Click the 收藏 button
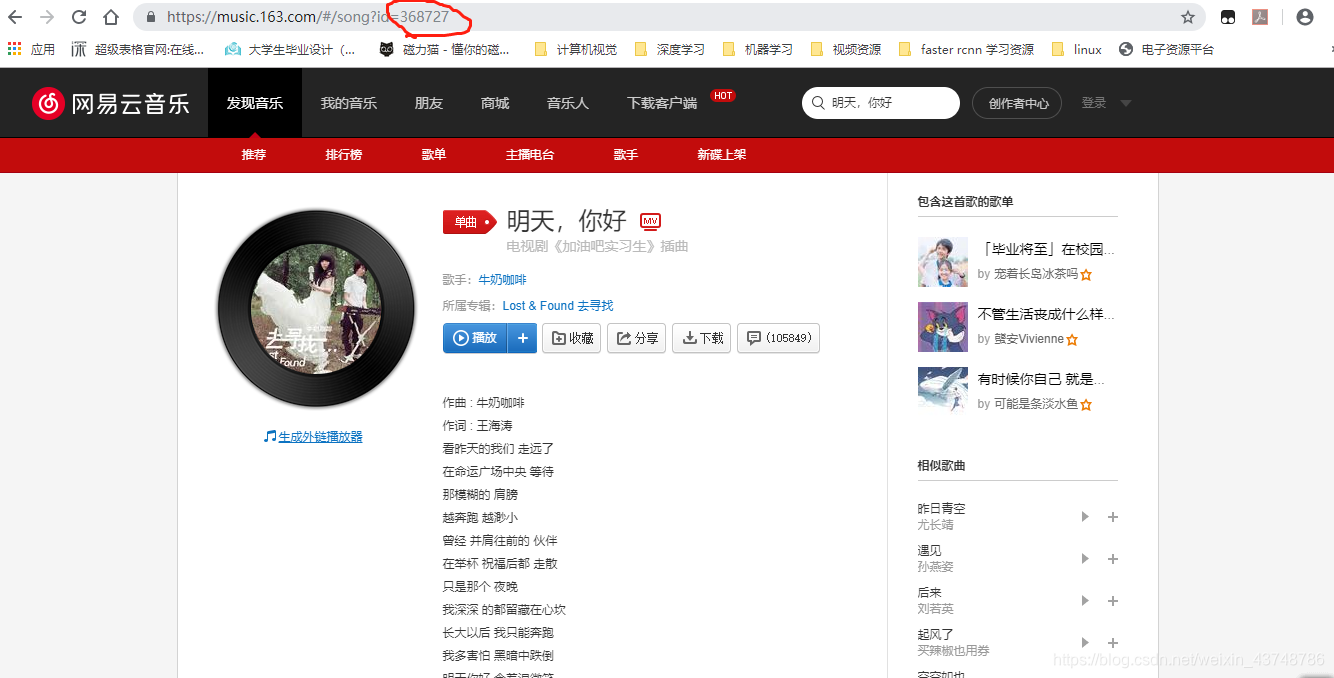The width and height of the screenshot is (1334, 678). (572, 338)
